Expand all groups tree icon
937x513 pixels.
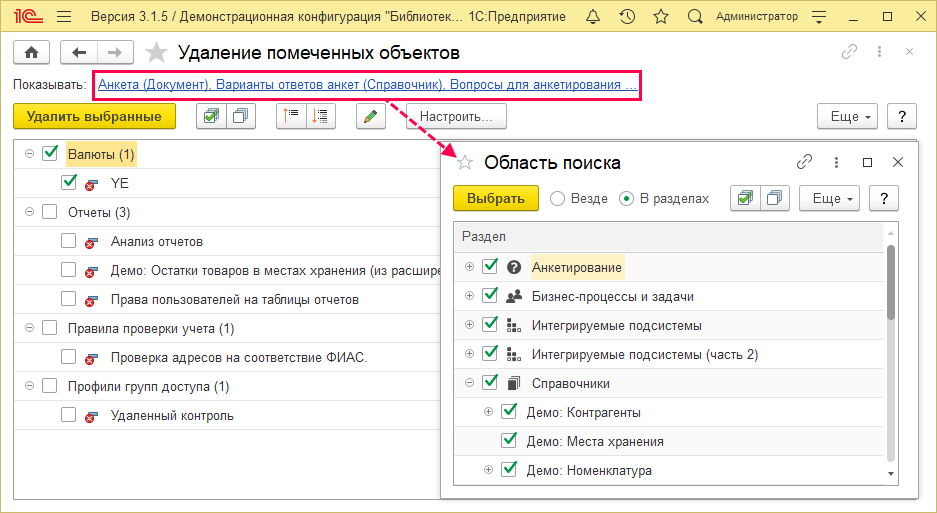[x=320, y=116]
